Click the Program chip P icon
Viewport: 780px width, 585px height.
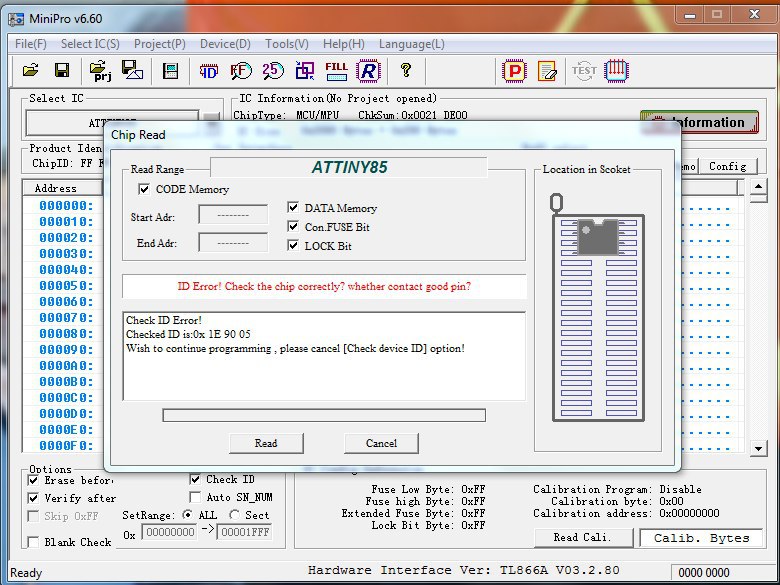[x=514, y=71]
